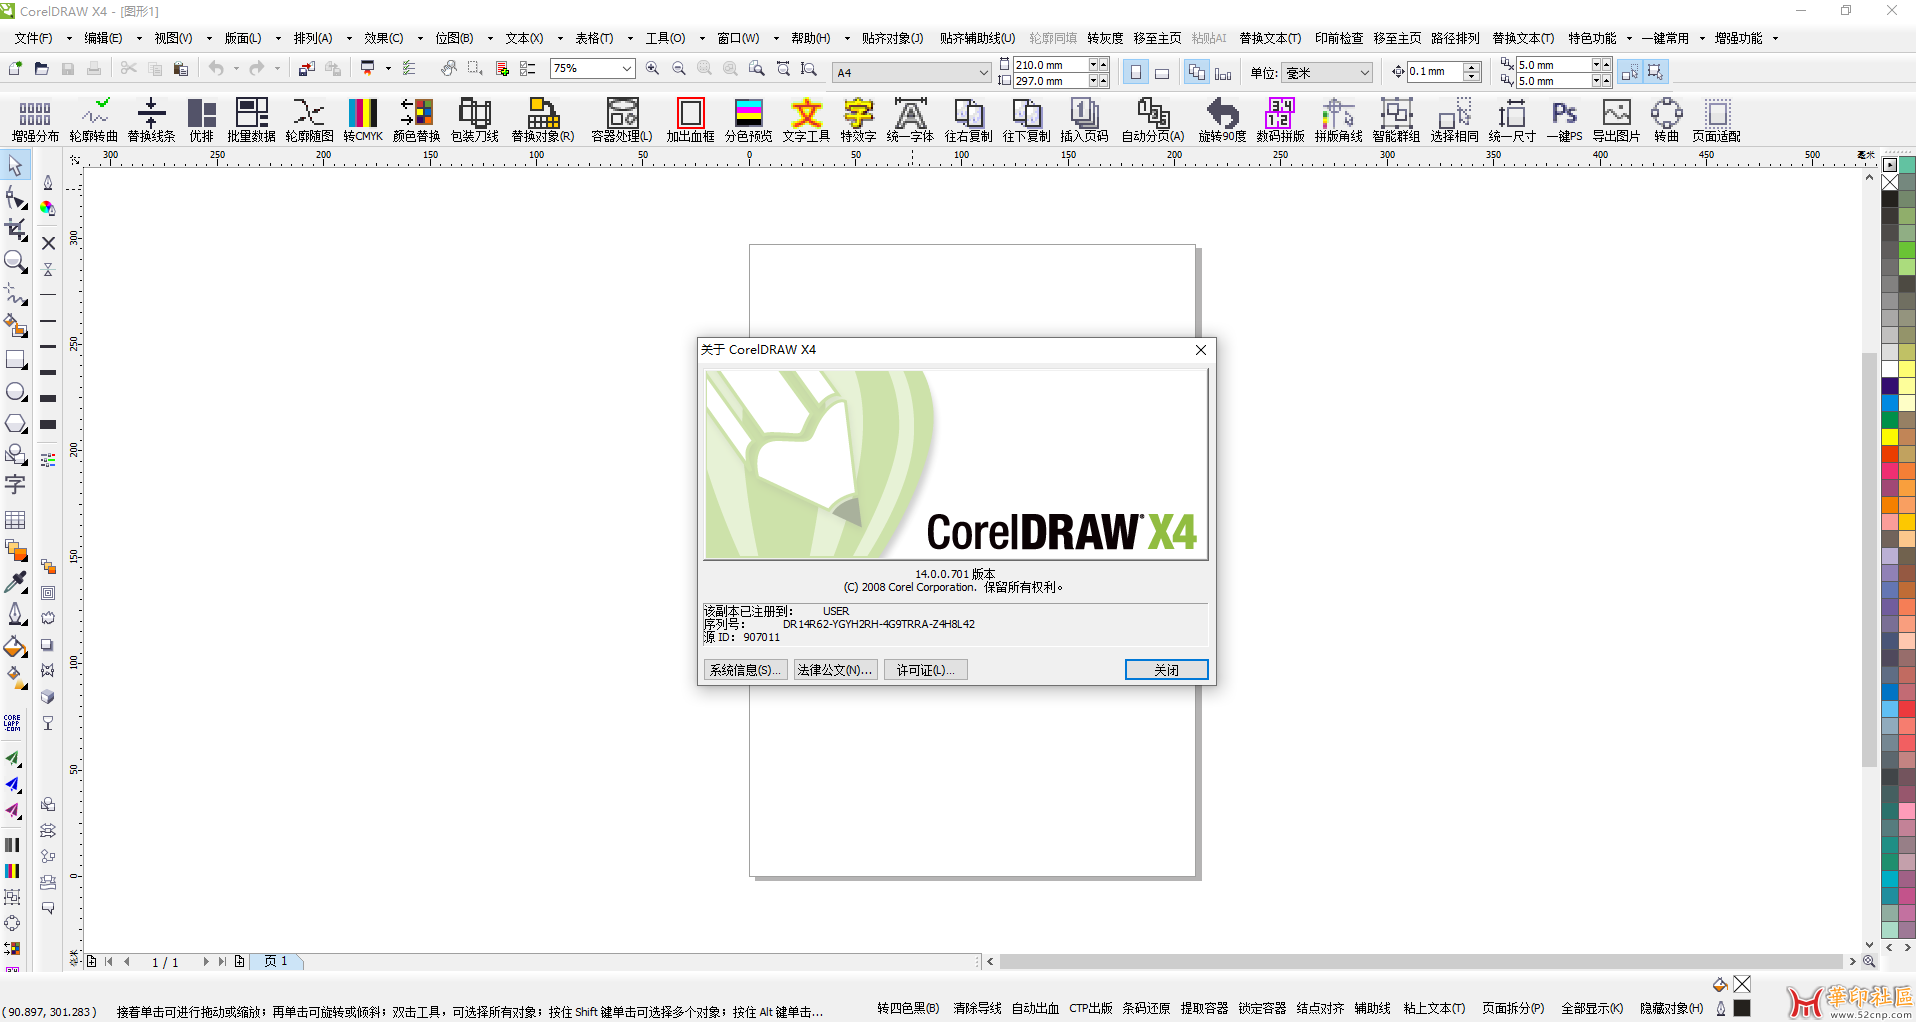This screenshot has height=1022, width=1916.
Task: Select the 页 1 page tab
Action: click(276, 961)
